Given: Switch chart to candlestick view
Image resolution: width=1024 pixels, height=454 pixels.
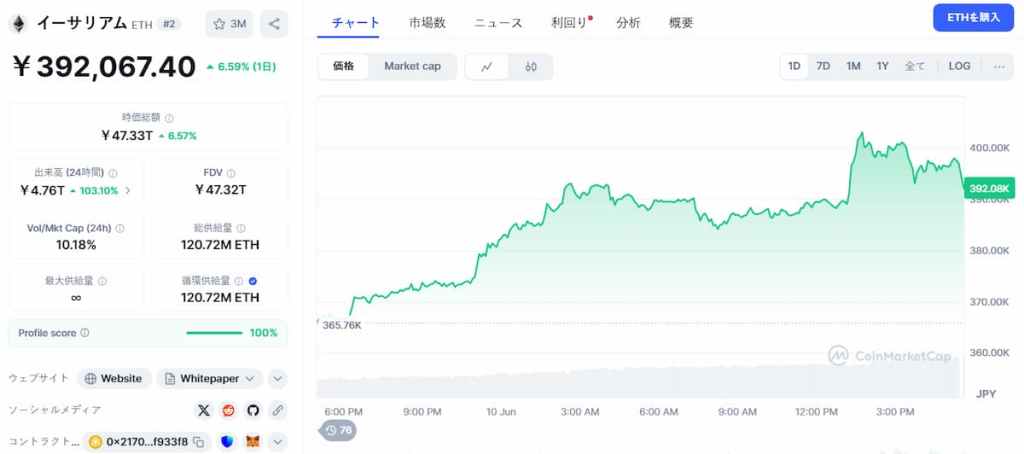Looking at the screenshot, I should click(531, 67).
